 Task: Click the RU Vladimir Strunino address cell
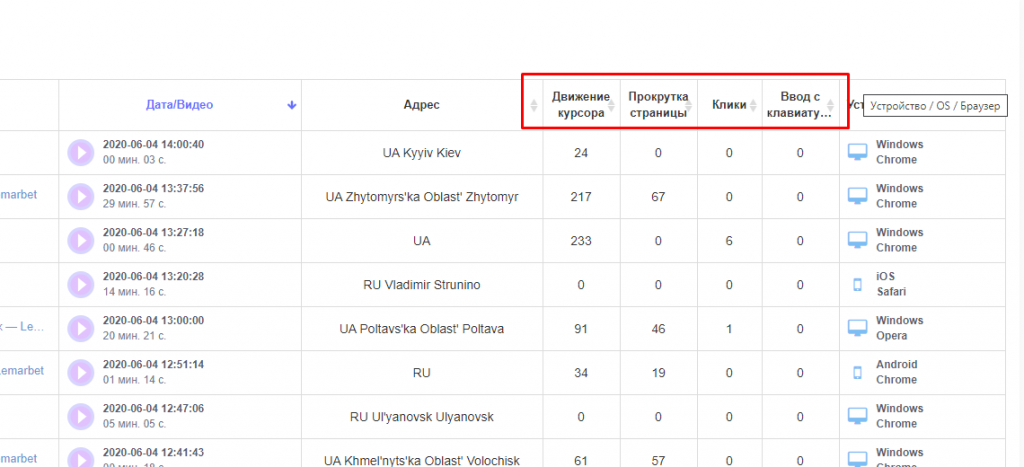coord(421,285)
